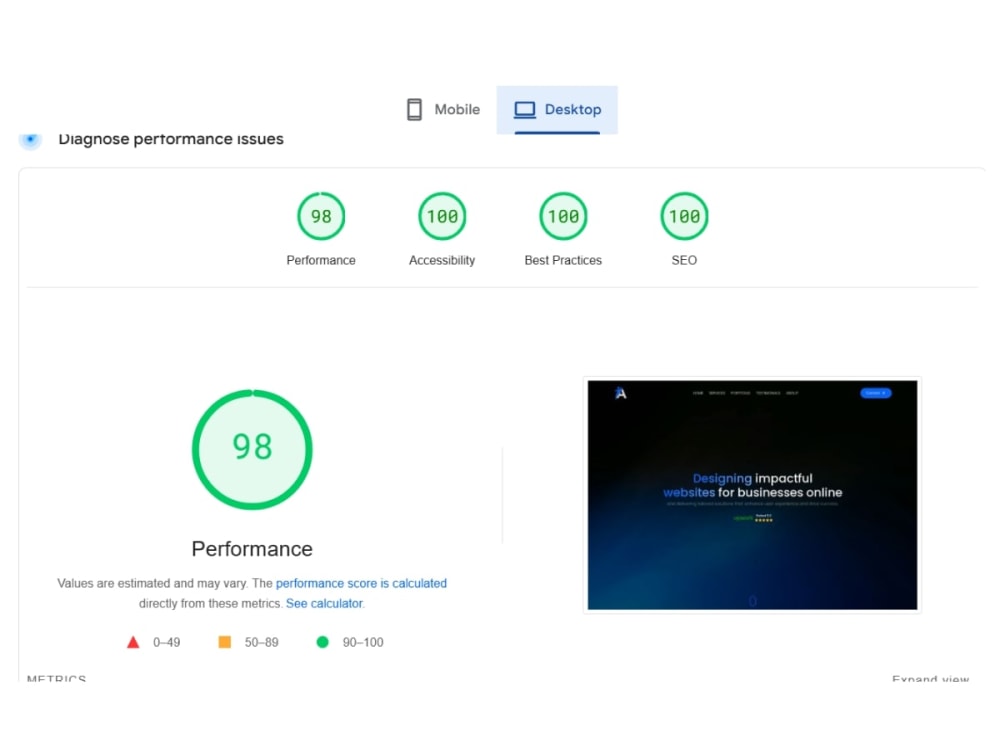
Task: Click the 'SEO' label
Action: tap(684, 260)
